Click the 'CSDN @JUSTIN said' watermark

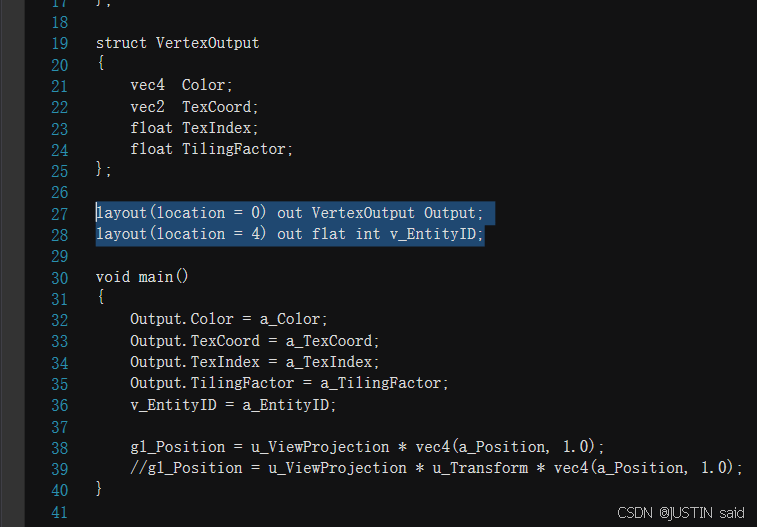point(680,512)
